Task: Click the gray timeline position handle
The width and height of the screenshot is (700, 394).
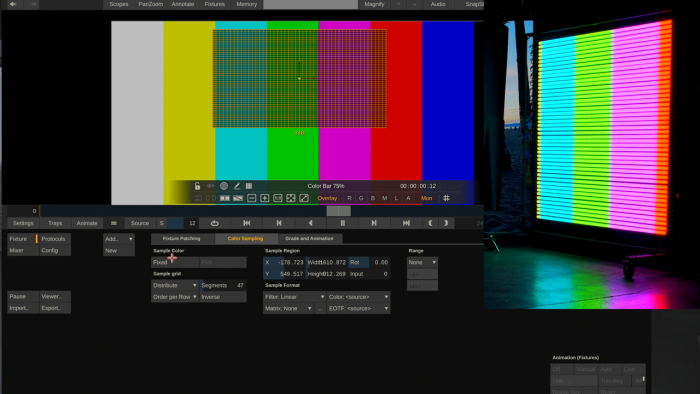Action: 338,211
